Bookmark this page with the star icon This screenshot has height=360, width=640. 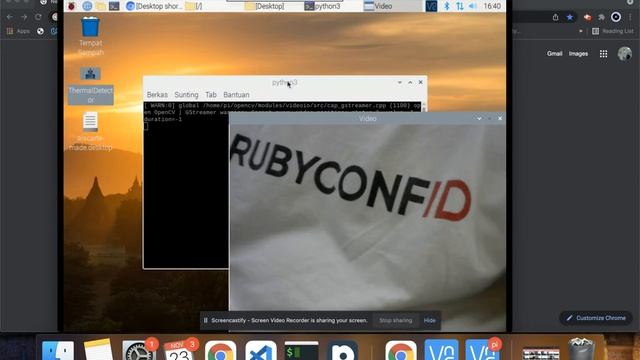(x=569, y=17)
